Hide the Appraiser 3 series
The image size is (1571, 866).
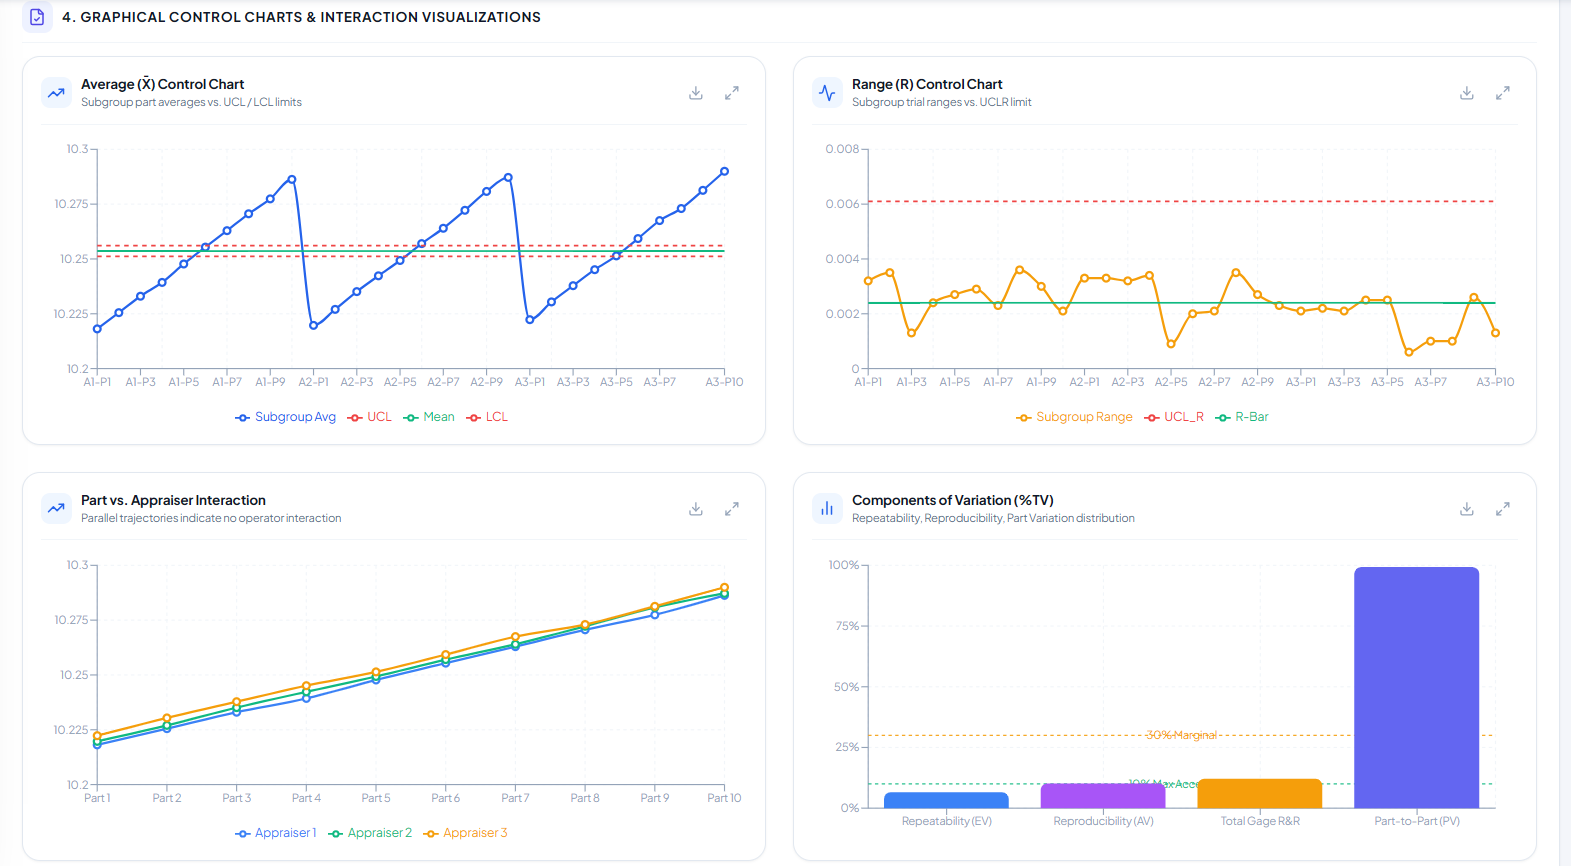tap(466, 833)
